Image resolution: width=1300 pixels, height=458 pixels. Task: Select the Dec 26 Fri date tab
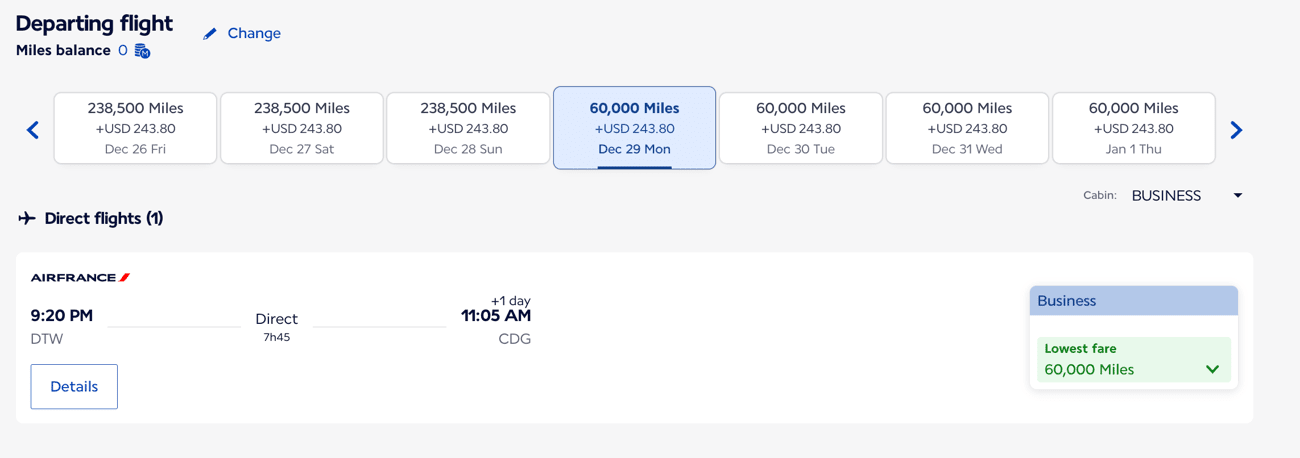click(135, 128)
